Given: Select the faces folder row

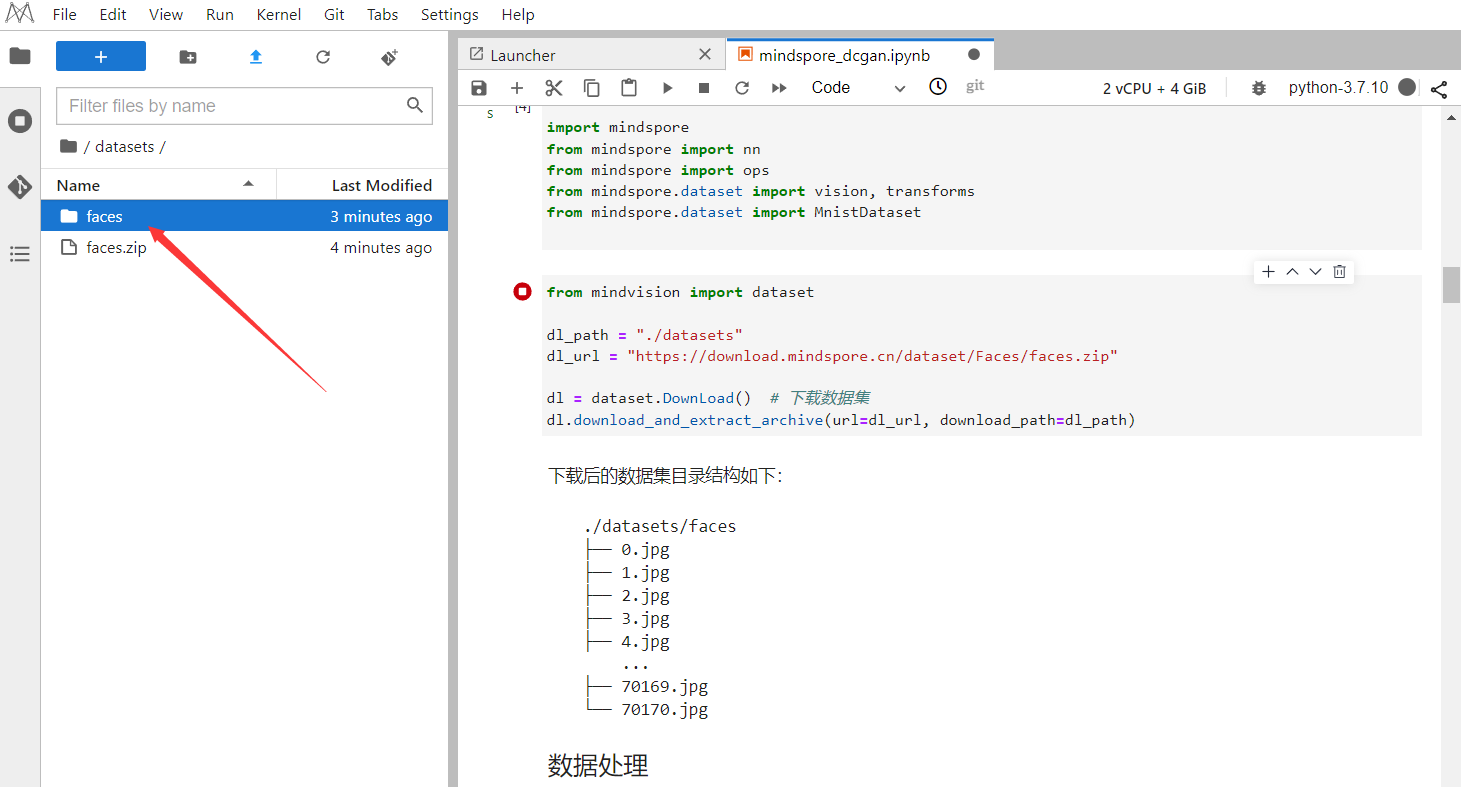Looking at the screenshot, I should point(244,216).
